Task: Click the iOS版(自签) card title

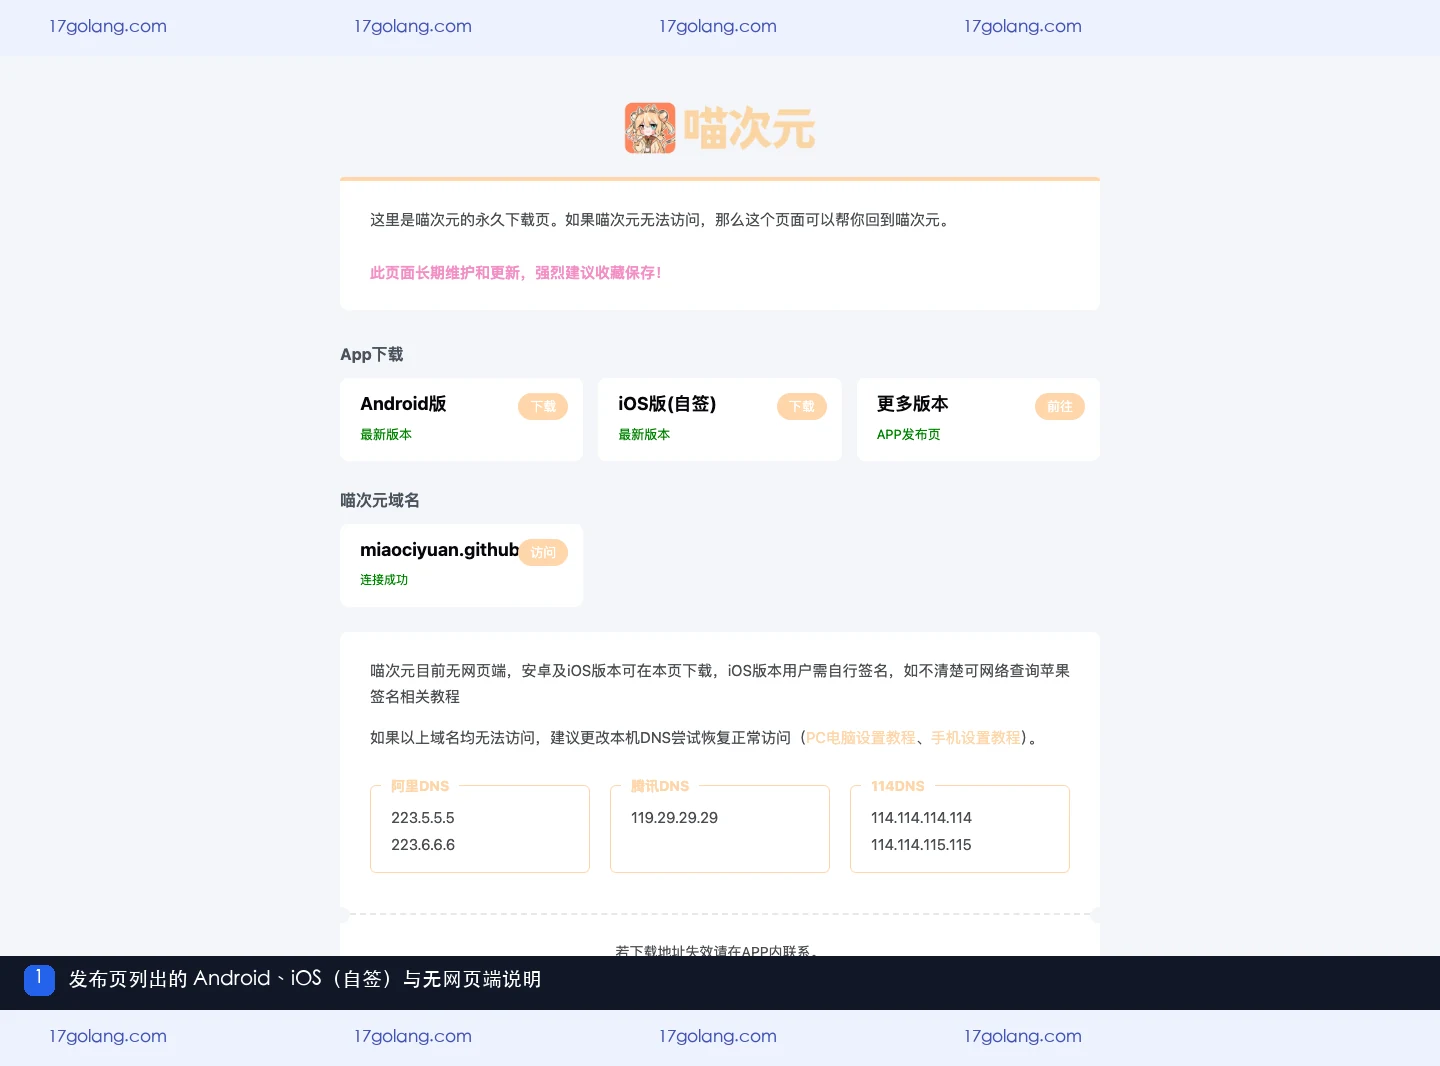Action: (667, 404)
